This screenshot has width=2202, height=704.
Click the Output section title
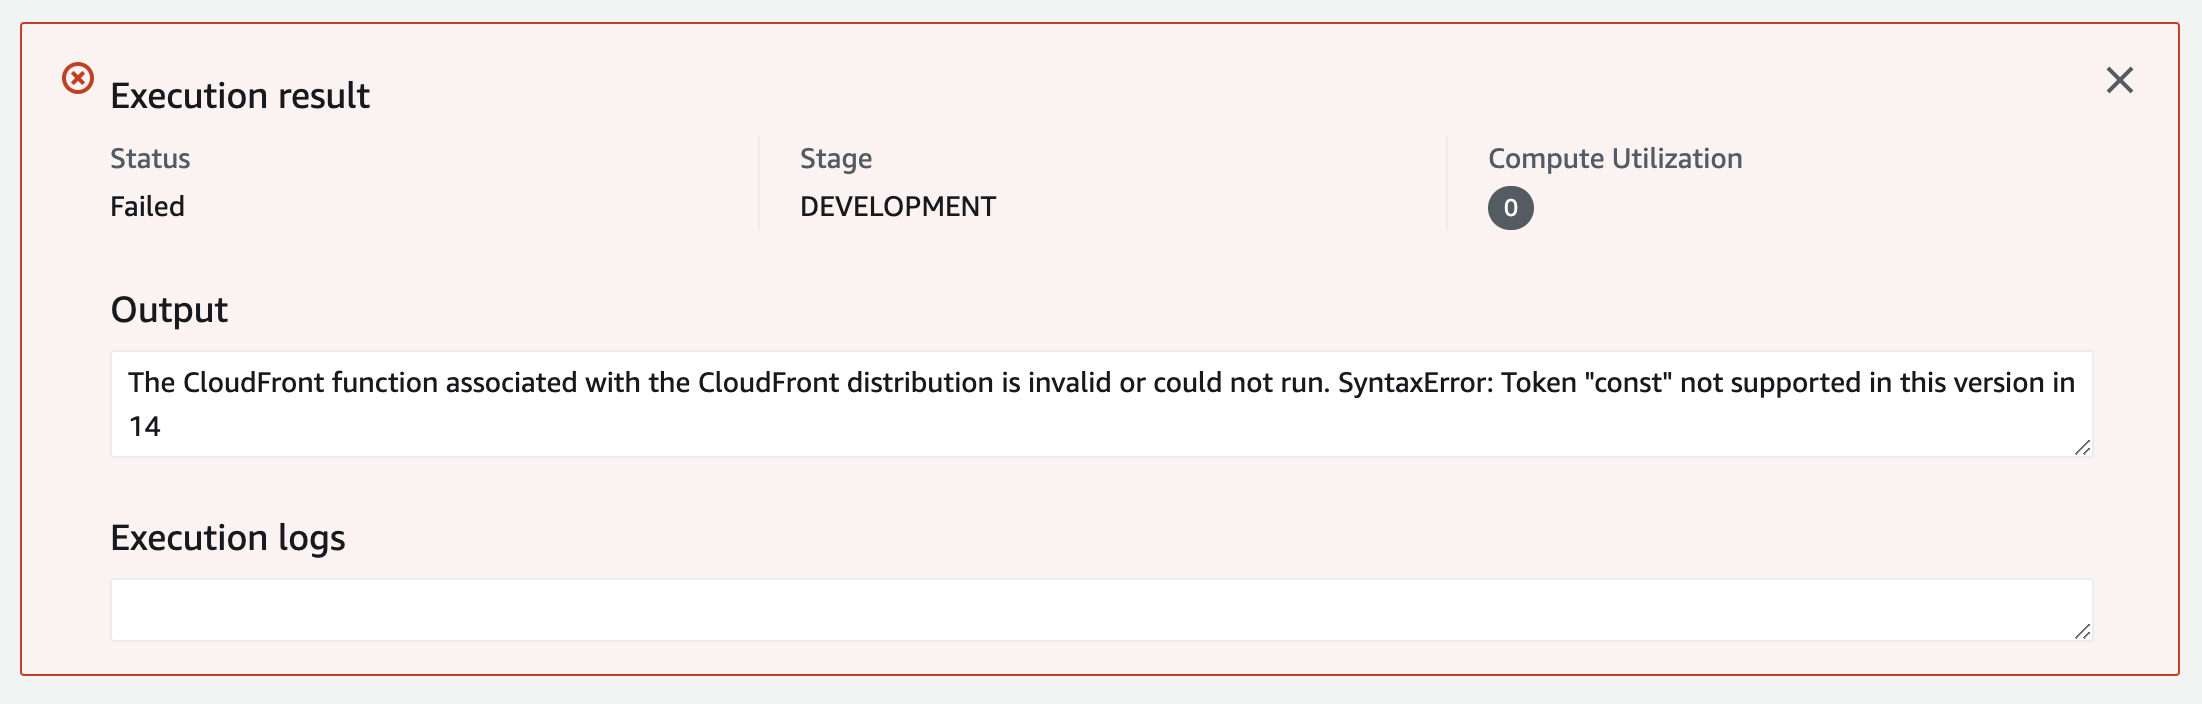169,309
